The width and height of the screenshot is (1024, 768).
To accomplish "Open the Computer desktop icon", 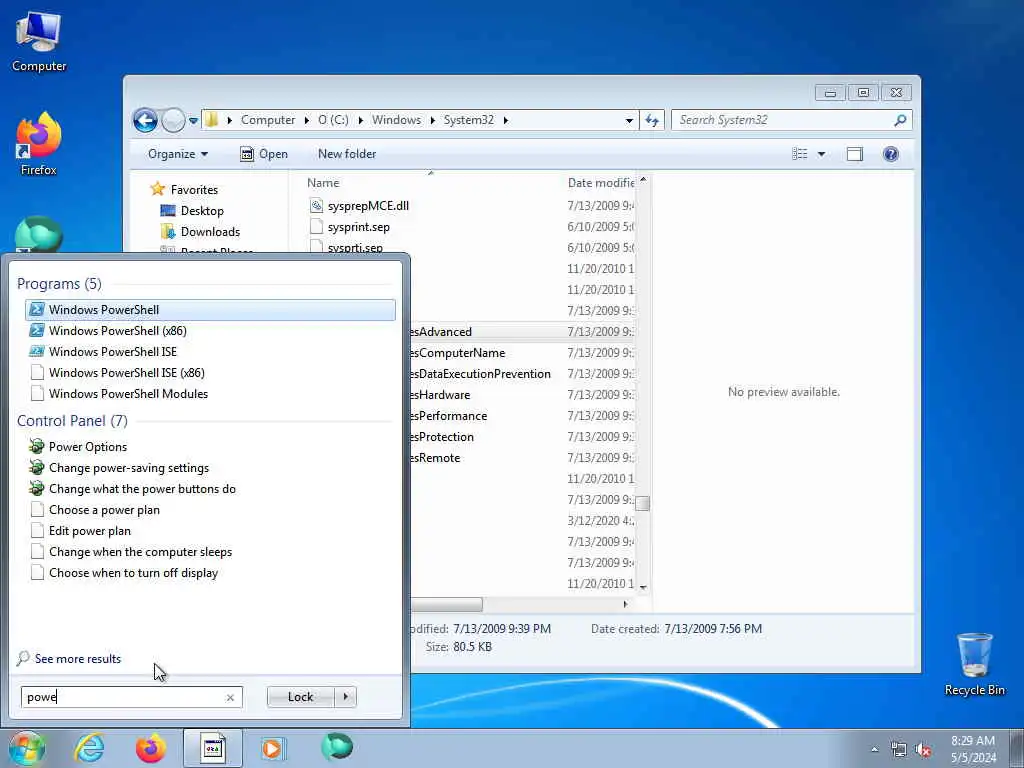I will tap(39, 42).
